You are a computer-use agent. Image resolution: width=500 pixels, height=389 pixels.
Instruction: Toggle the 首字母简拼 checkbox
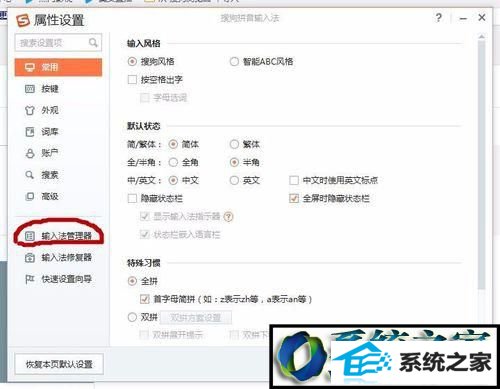(144, 299)
